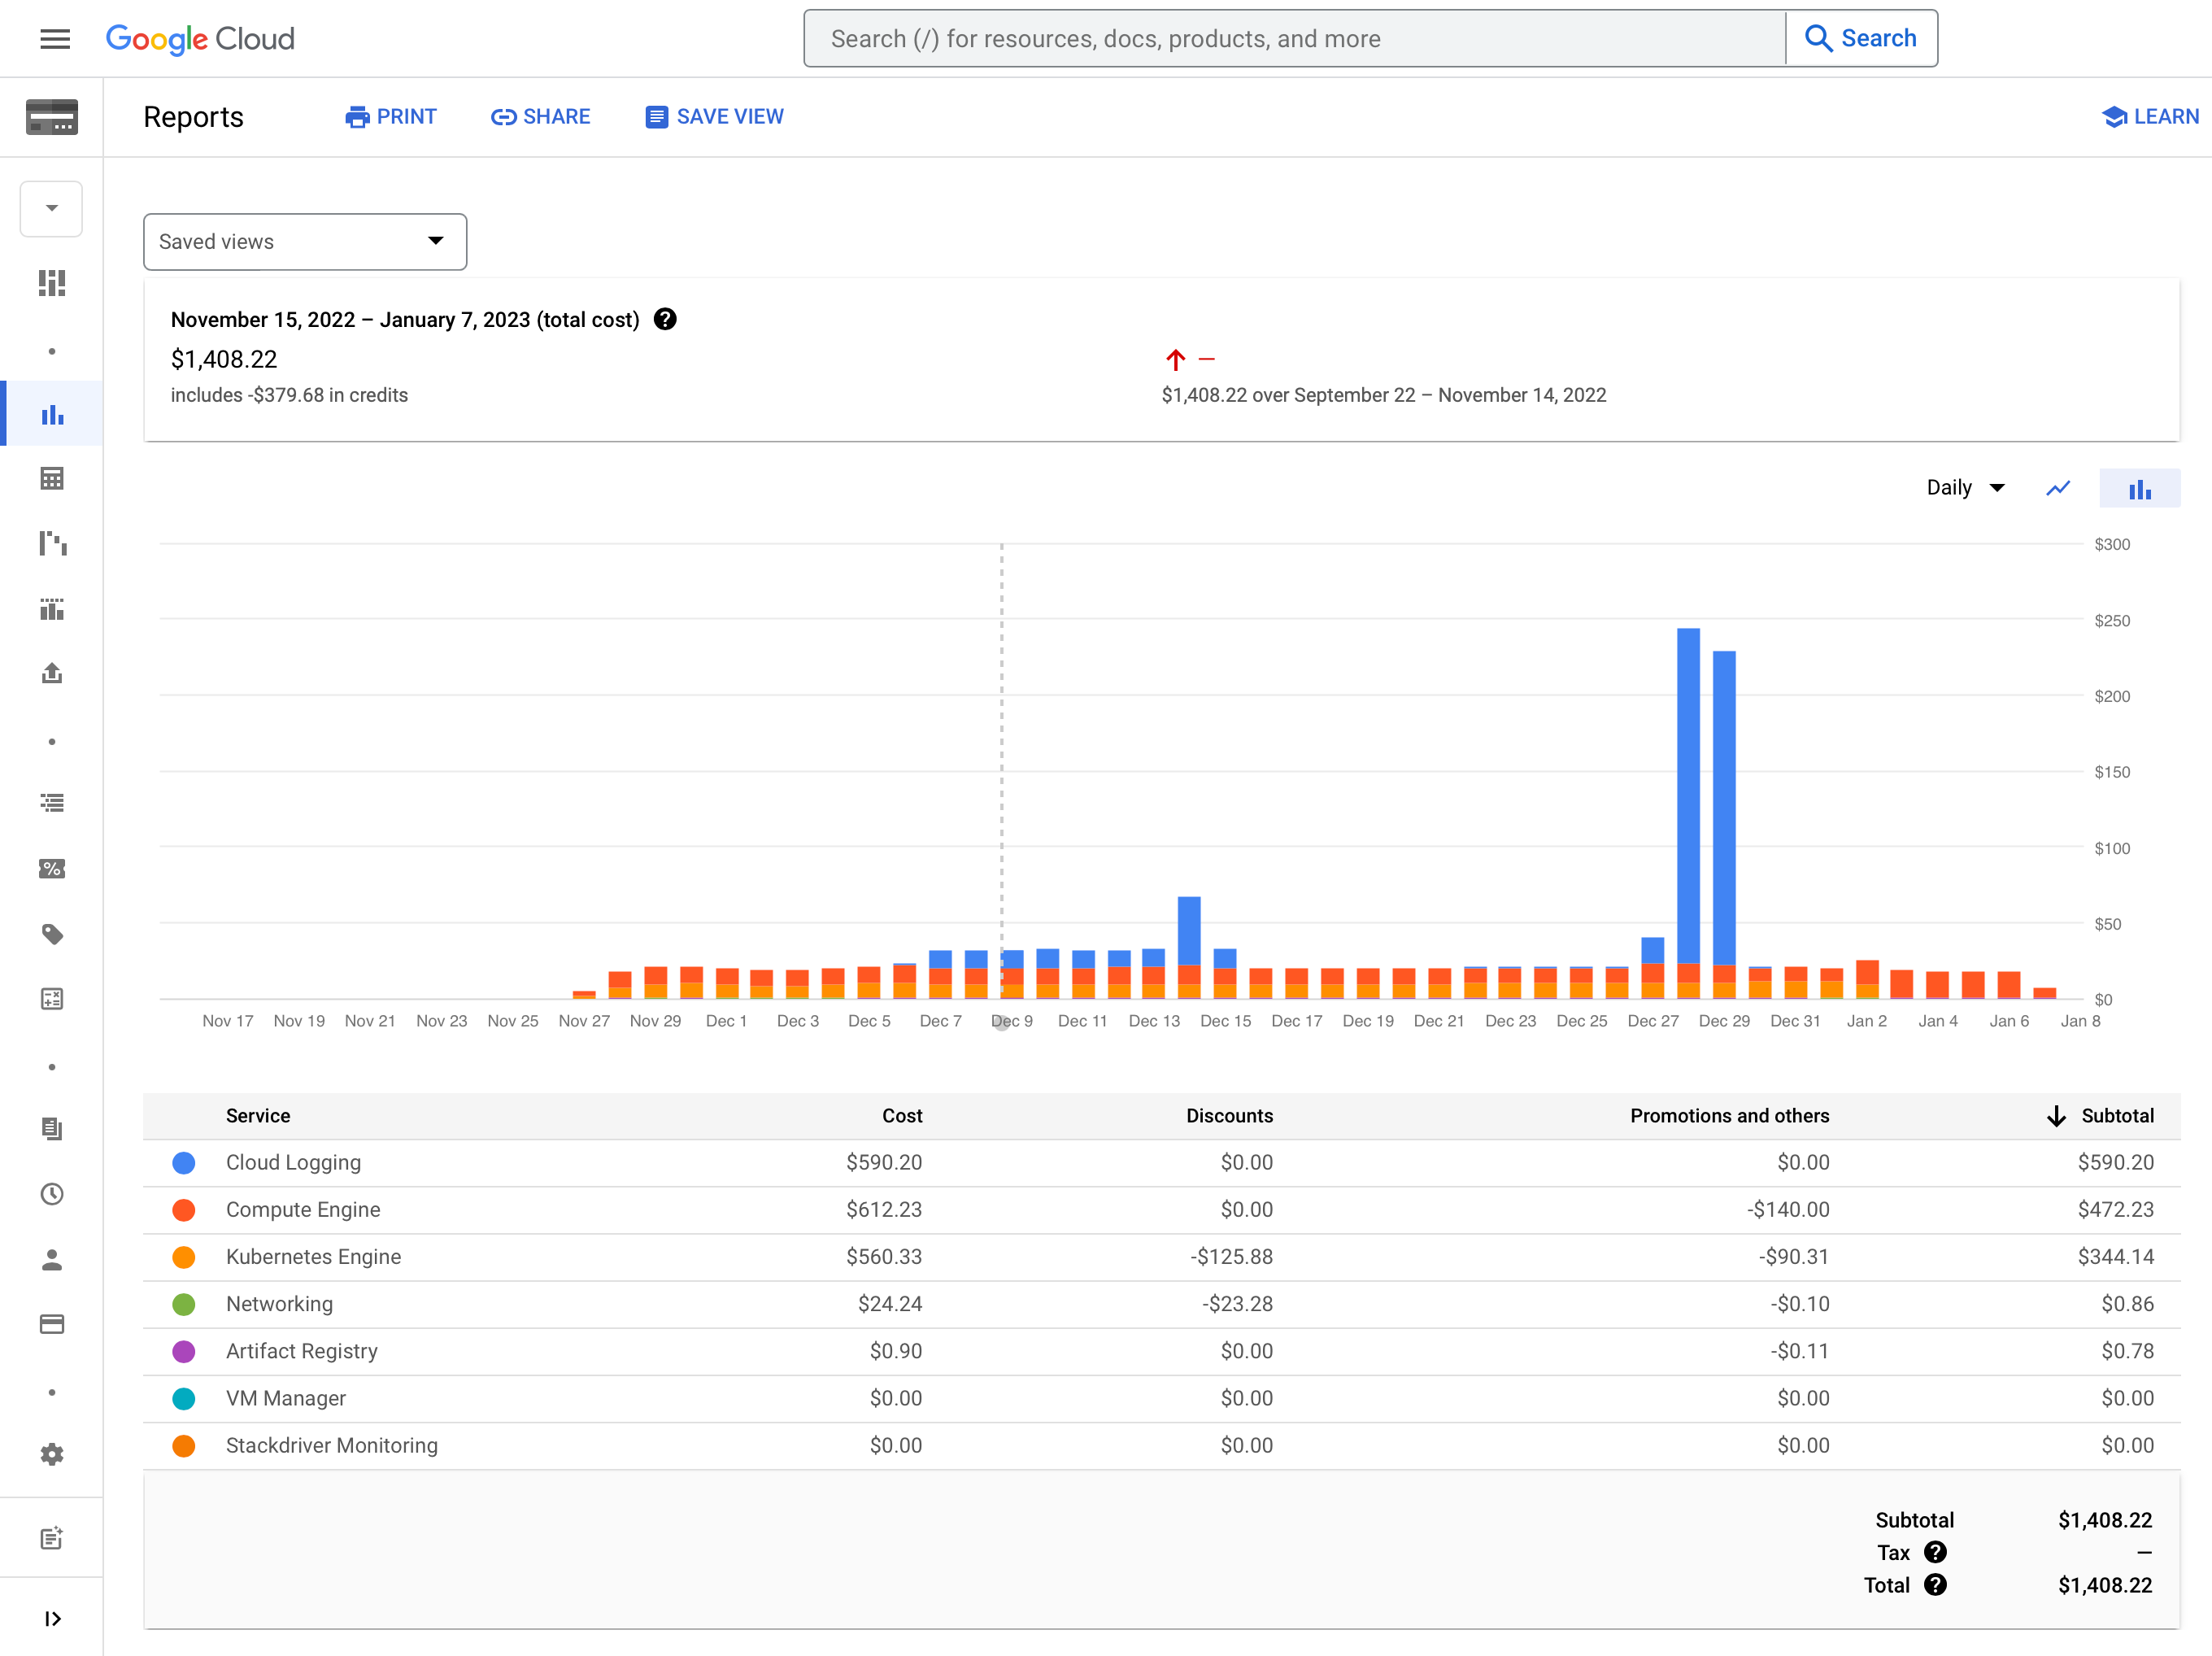Click the Service column header
The width and height of the screenshot is (2212, 1656).
pyautogui.click(x=258, y=1116)
